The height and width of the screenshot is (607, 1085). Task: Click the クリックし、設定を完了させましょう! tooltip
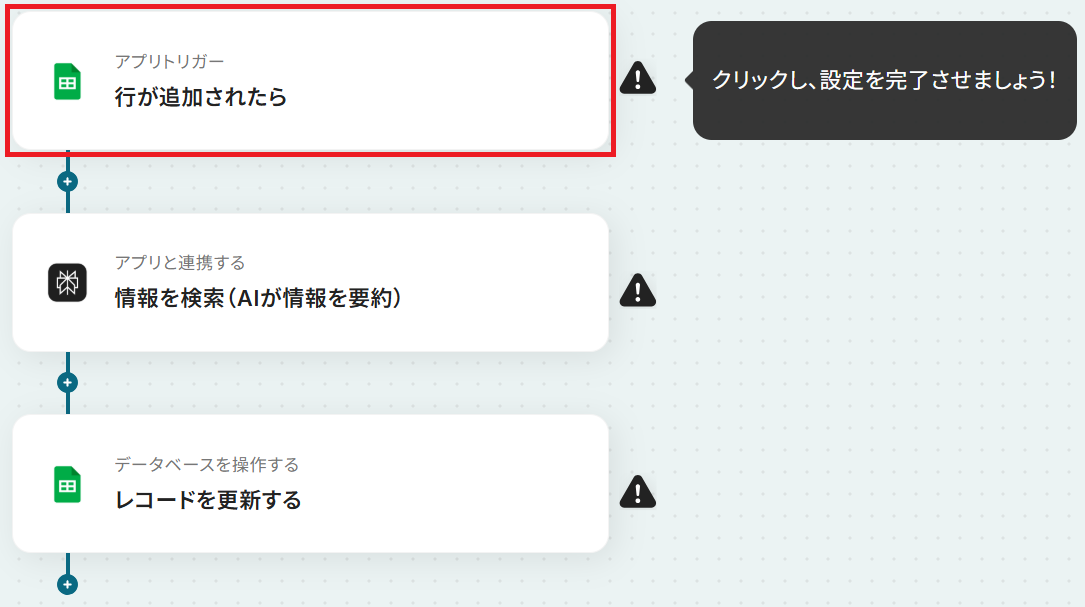click(x=884, y=80)
